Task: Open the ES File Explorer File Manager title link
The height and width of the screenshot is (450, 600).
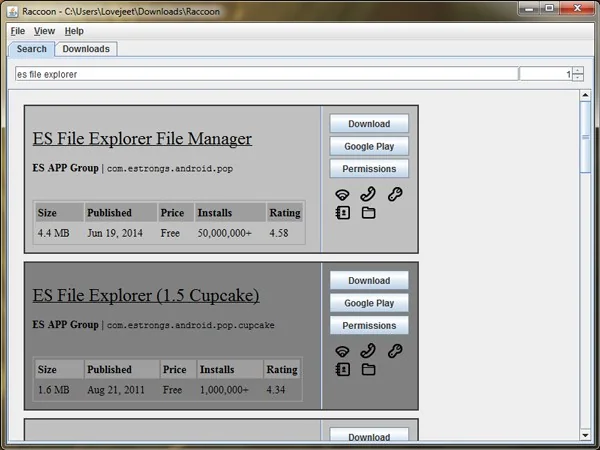Action: (x=142, y=139)
